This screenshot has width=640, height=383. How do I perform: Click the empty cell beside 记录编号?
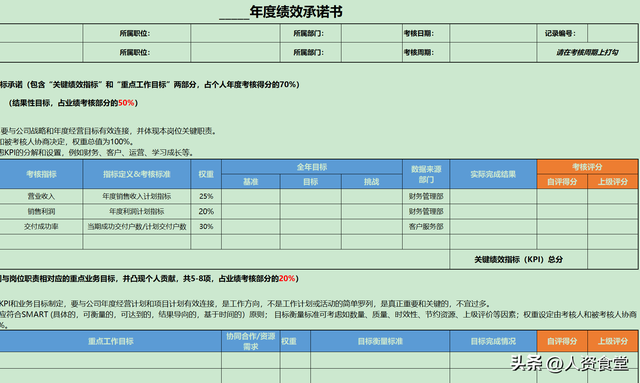(613, 33)
